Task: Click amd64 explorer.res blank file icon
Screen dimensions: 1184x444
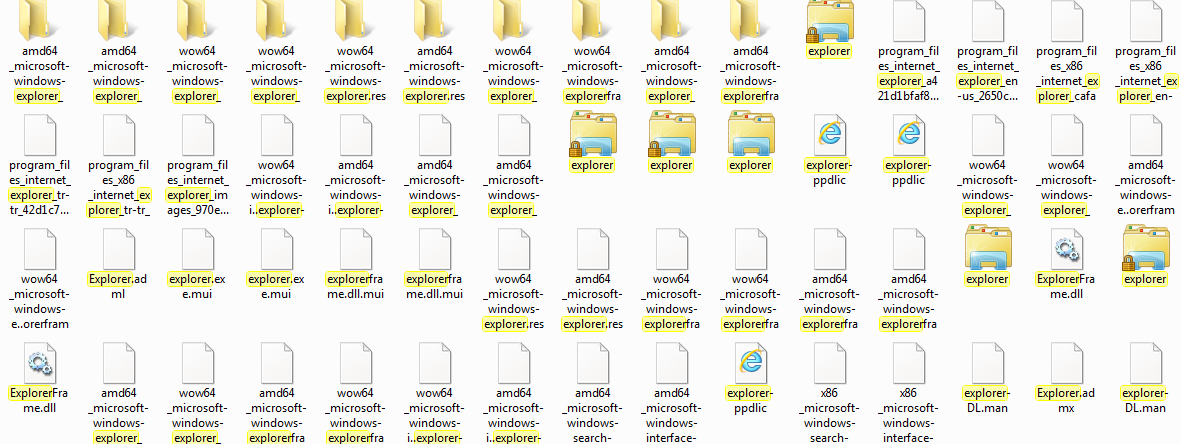Action: [592, 248]
